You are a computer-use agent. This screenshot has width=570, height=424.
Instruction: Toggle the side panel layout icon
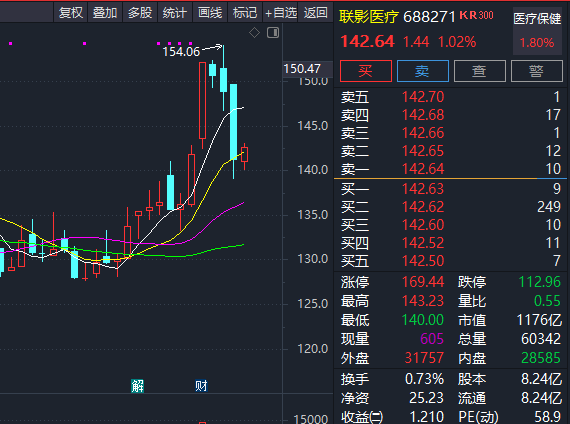point(273,33)
